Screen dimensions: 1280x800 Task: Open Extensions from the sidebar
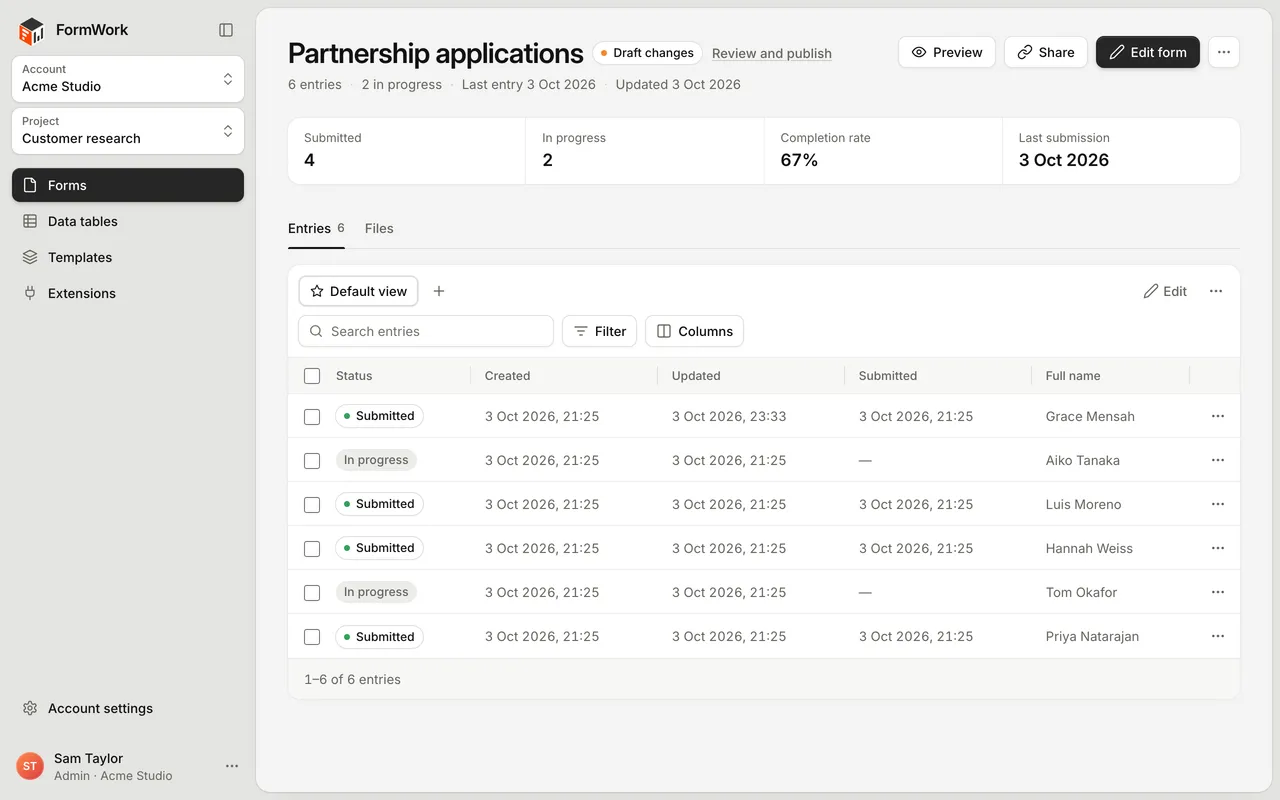click(128, 293)
